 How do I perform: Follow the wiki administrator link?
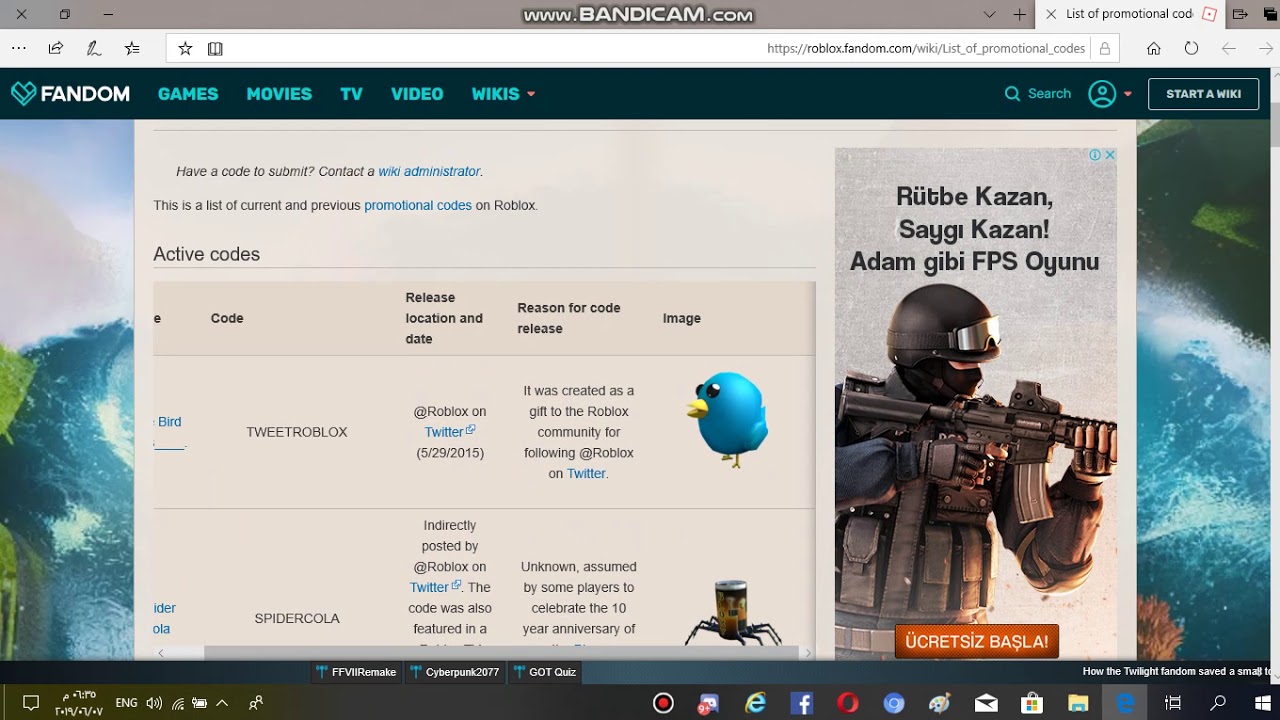click(429, 171)
